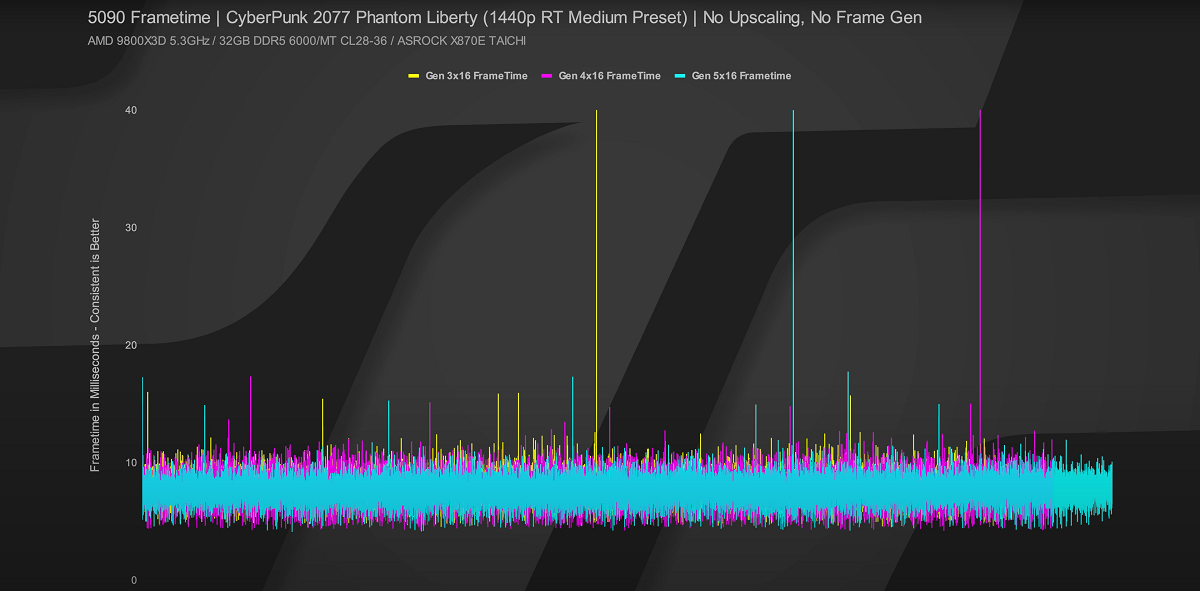Click the y-axis label 'Frametime in Milliseconds'
This screenshot has height=591, width=1200.
95,345
